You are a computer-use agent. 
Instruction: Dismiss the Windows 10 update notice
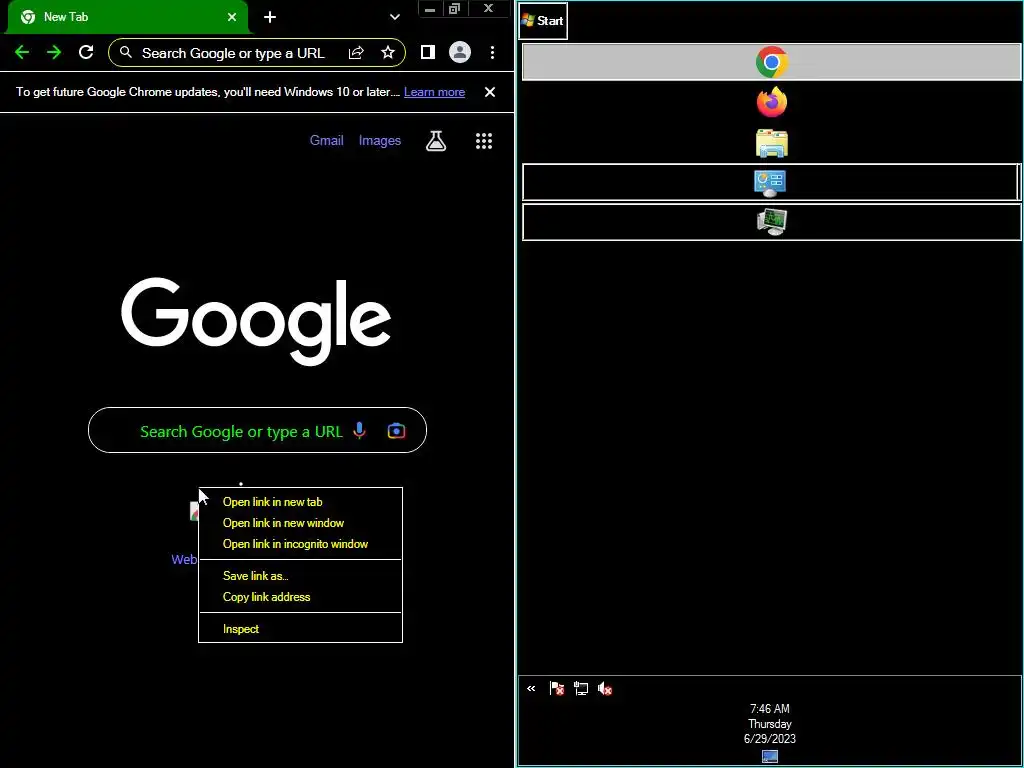point(490,92)
